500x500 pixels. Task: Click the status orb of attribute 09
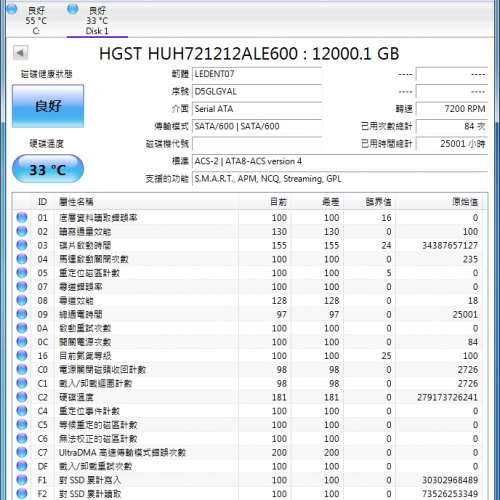coord(22,314)
